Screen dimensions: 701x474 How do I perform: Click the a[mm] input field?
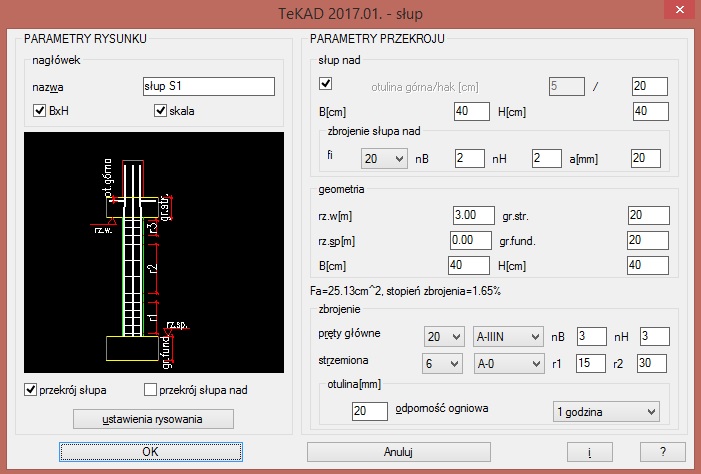point(646,159)
